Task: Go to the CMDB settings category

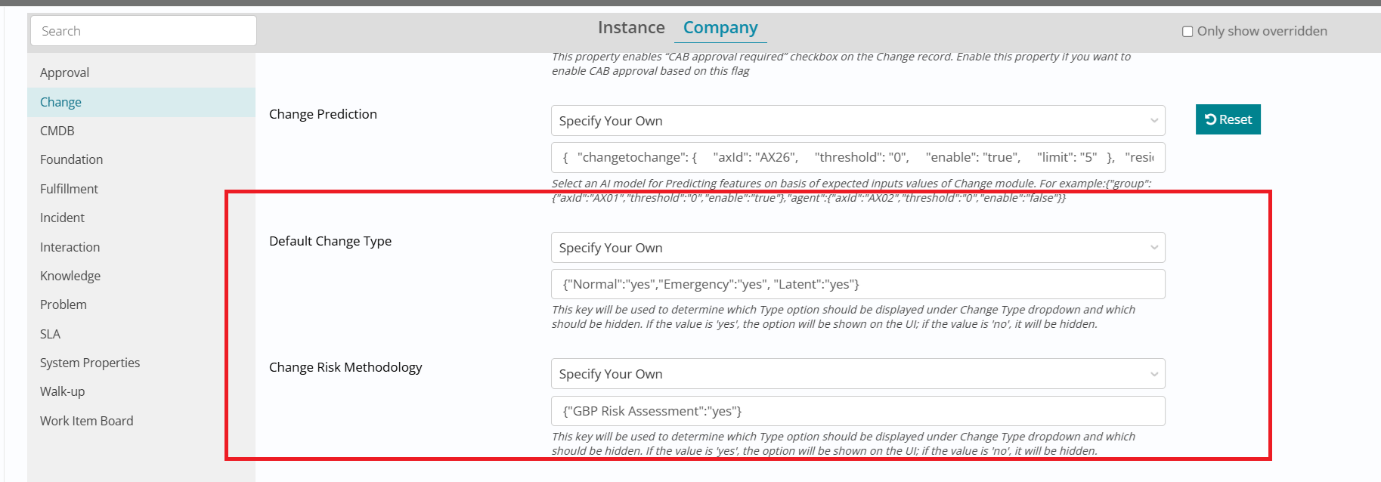Action: 57,131
